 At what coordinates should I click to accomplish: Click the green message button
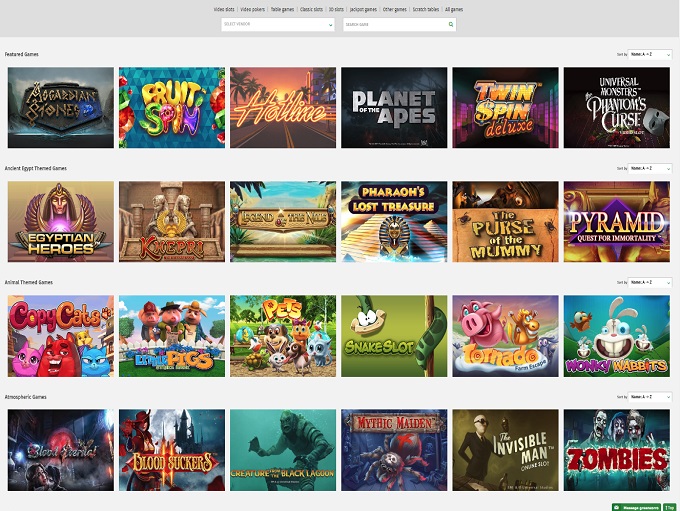pos(635,506)
